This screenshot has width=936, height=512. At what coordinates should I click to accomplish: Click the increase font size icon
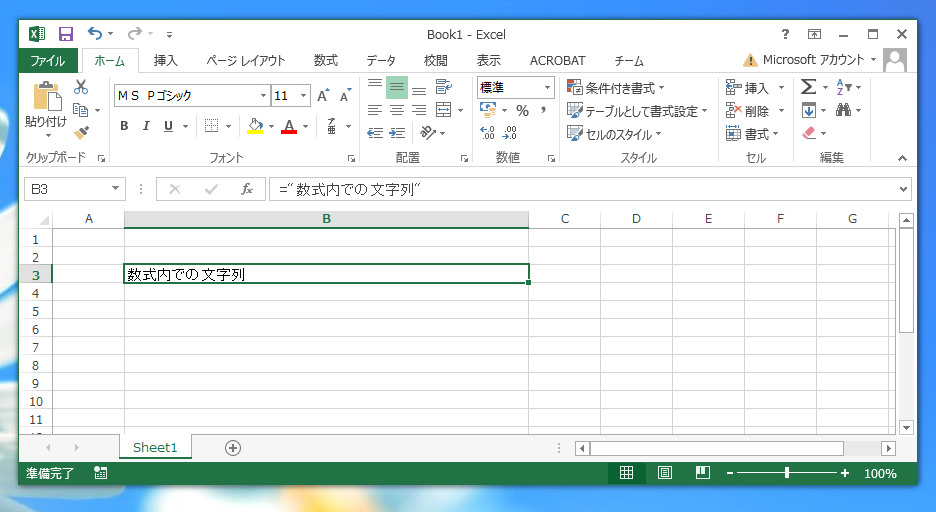[x=323, y=96]
